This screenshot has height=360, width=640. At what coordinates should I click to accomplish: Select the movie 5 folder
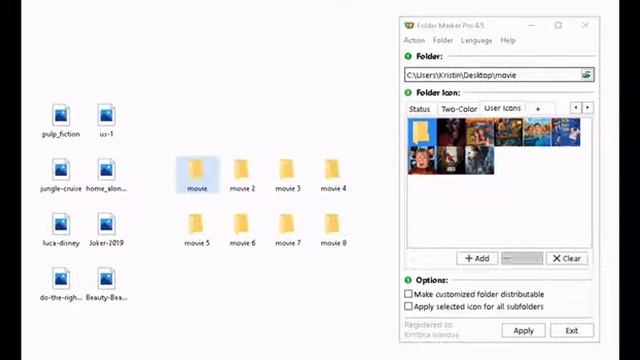[x=197, y=230]
